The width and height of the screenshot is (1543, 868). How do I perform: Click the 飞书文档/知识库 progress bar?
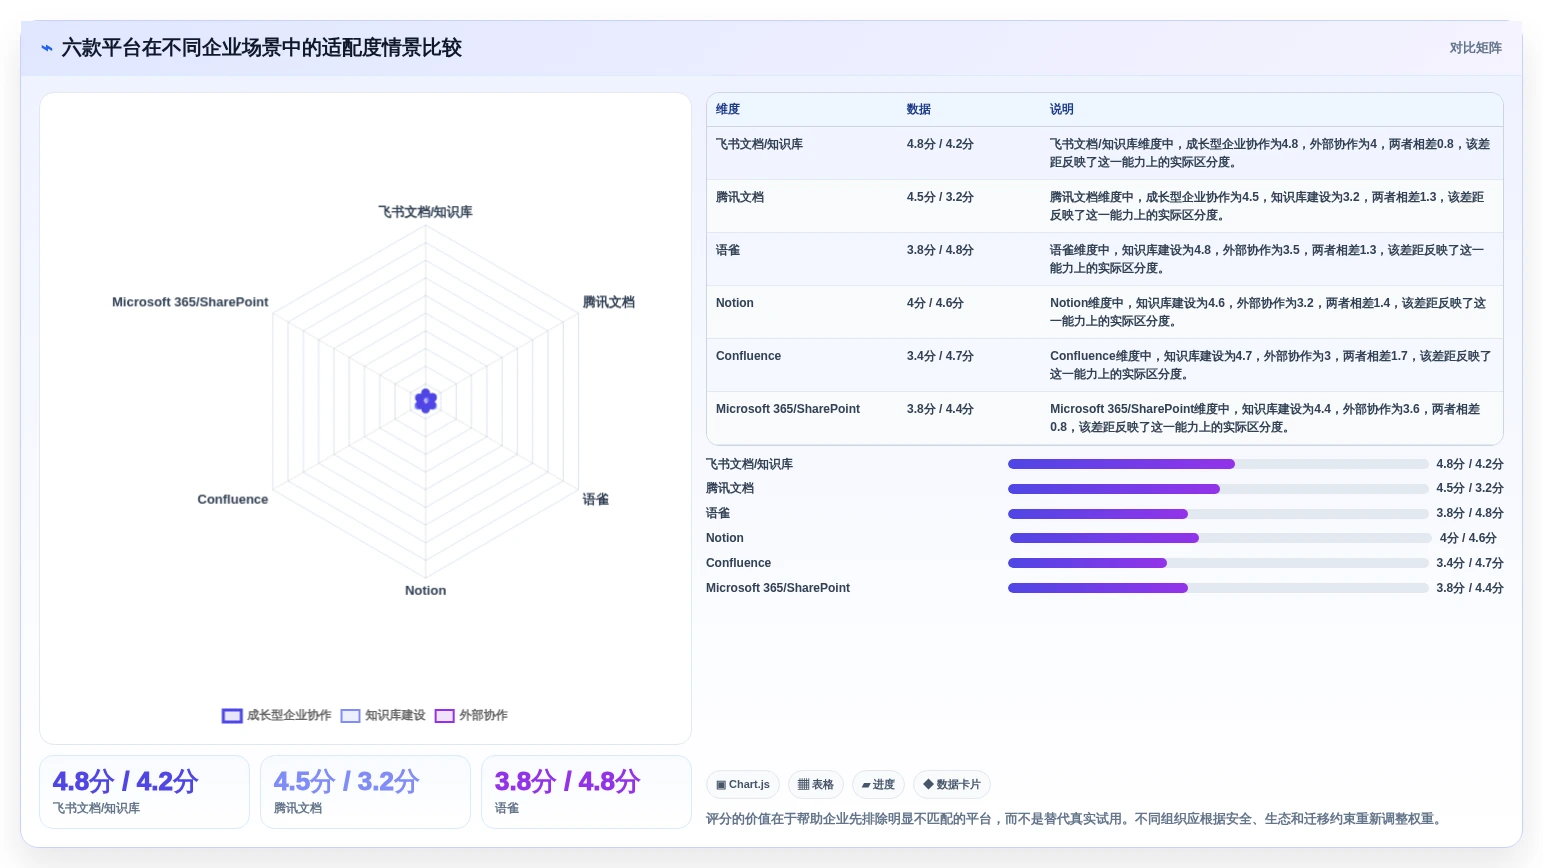click(1218, 464)
